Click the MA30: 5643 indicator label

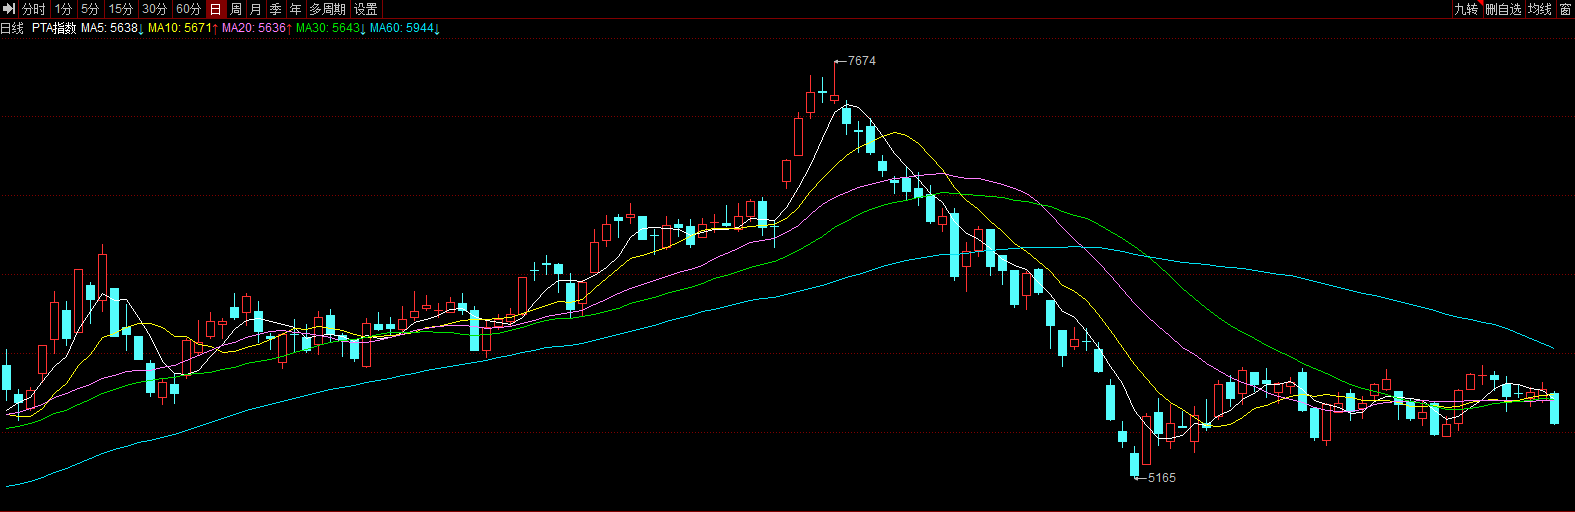[331, 28]
